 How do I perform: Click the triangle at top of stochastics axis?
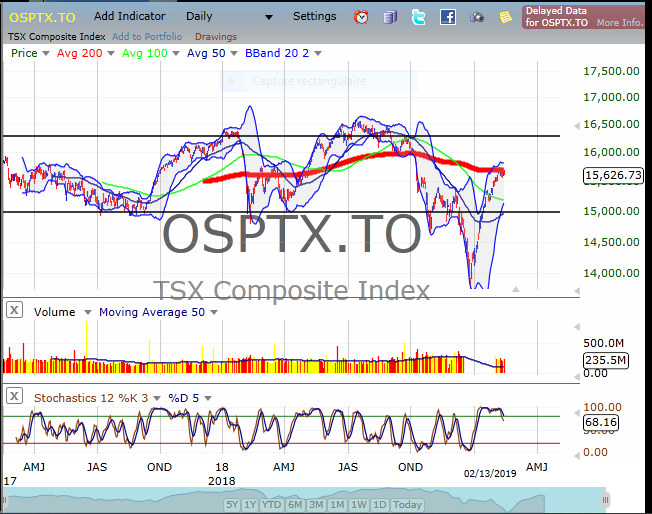[x=577, y=413]
